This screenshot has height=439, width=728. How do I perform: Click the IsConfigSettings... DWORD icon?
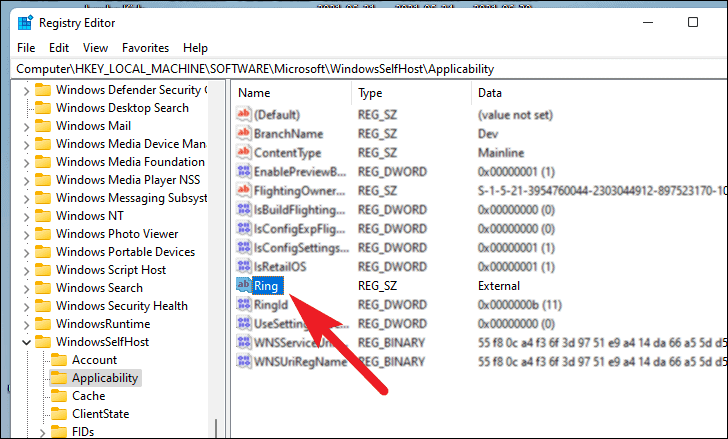243,247
